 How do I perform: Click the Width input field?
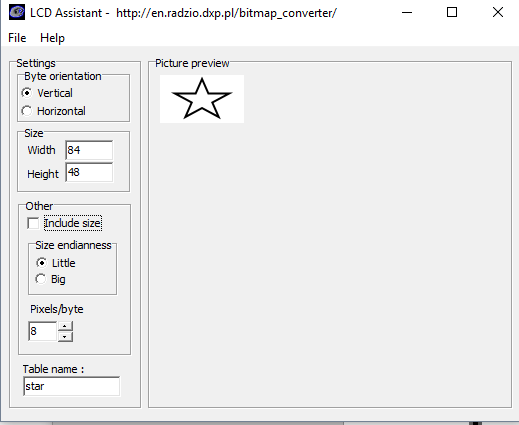pyautogui.click(x=89, y=150)
